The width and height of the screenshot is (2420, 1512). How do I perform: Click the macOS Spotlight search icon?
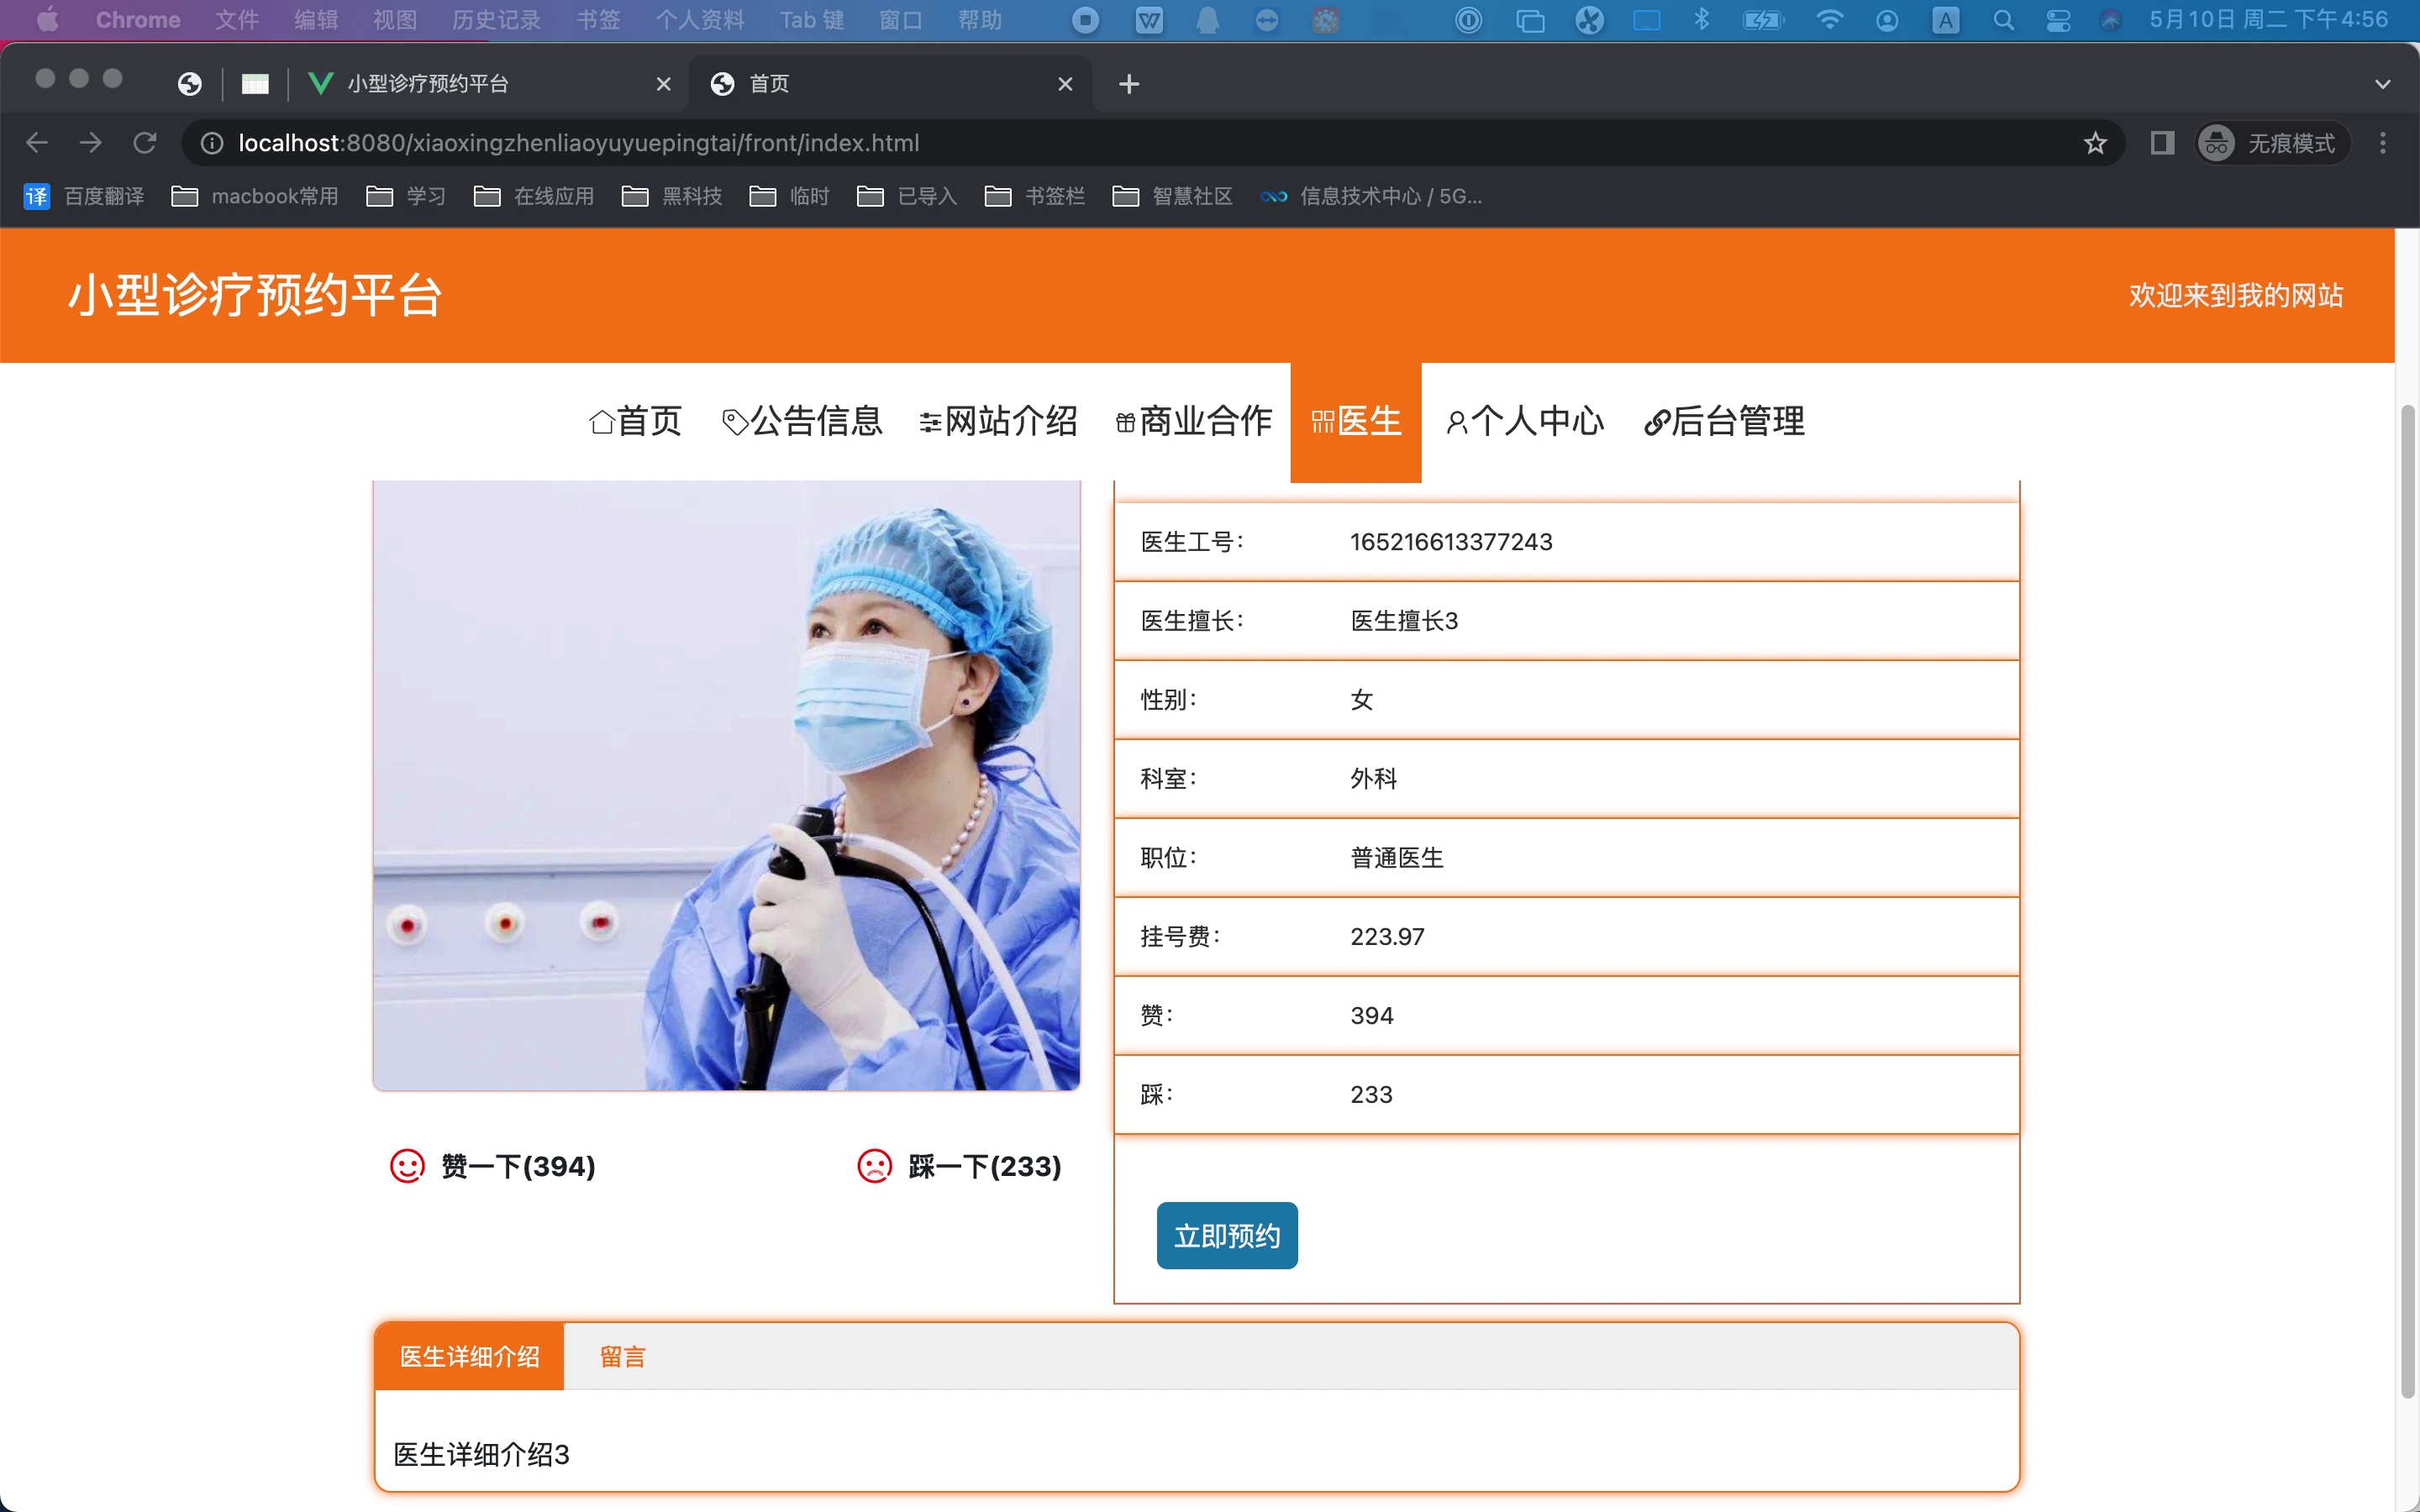pos(2003,20)
